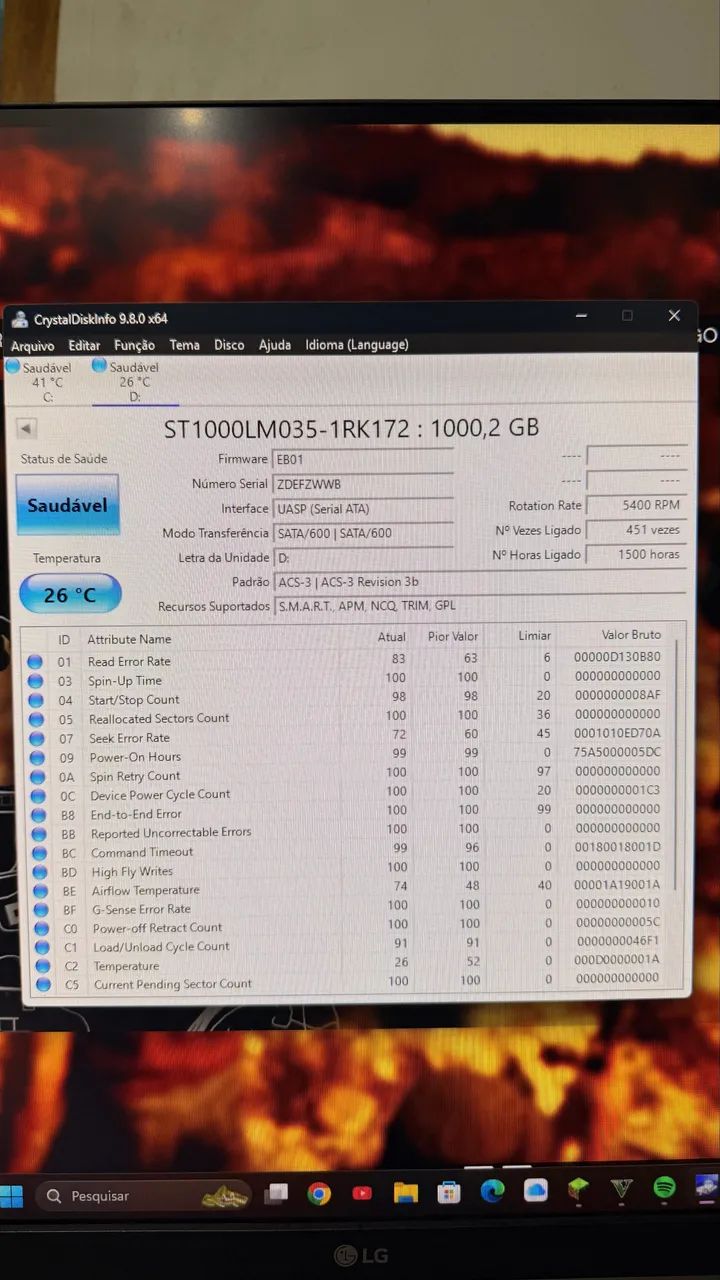Click the Limiar column header
This screenshot has height=1280, width=720.
[535, 636]
